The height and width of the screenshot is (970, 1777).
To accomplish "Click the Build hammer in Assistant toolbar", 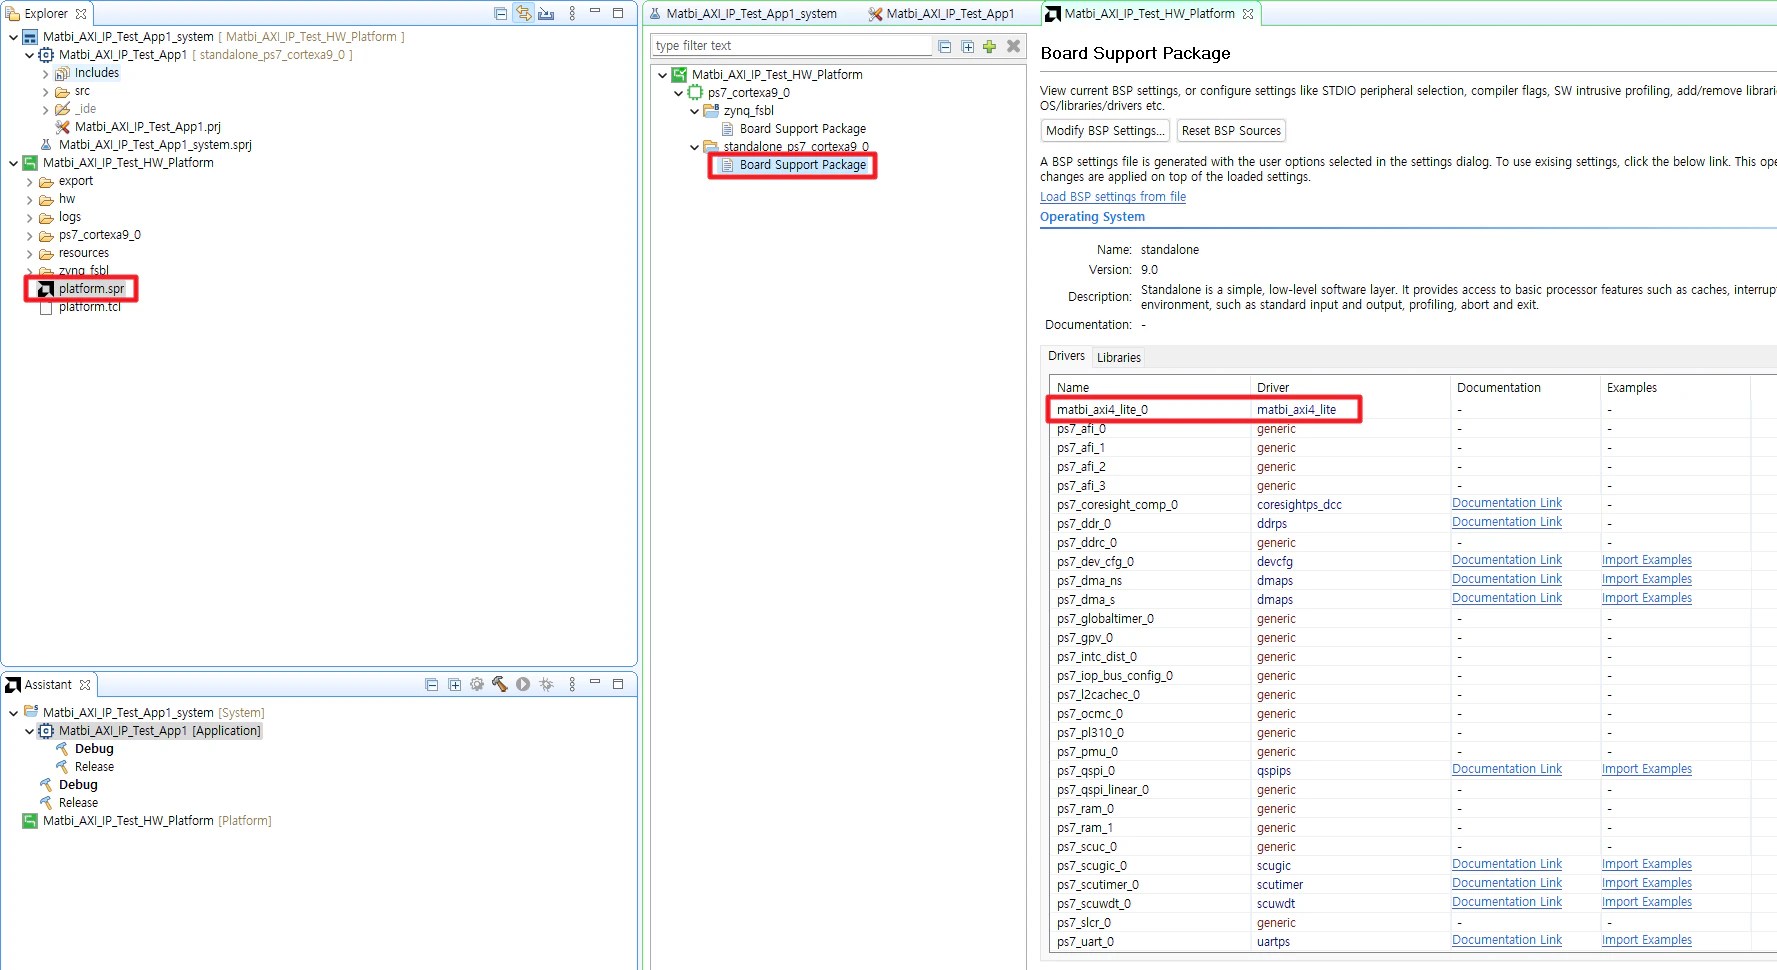I will coord(500,685).
